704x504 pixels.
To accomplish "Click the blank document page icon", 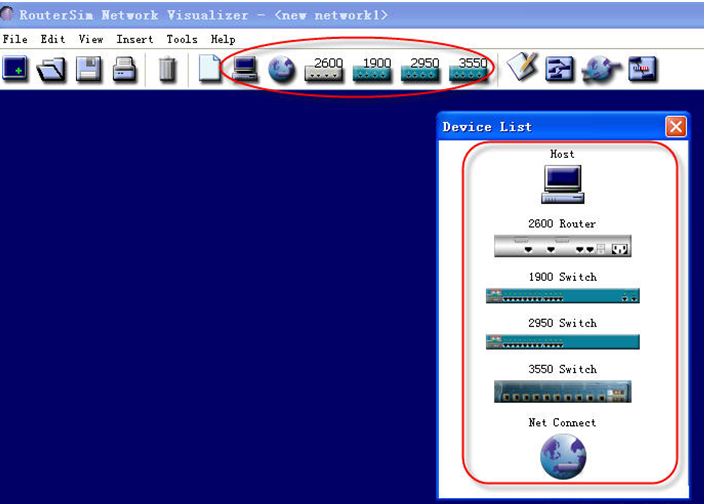I will pos(209,68).
